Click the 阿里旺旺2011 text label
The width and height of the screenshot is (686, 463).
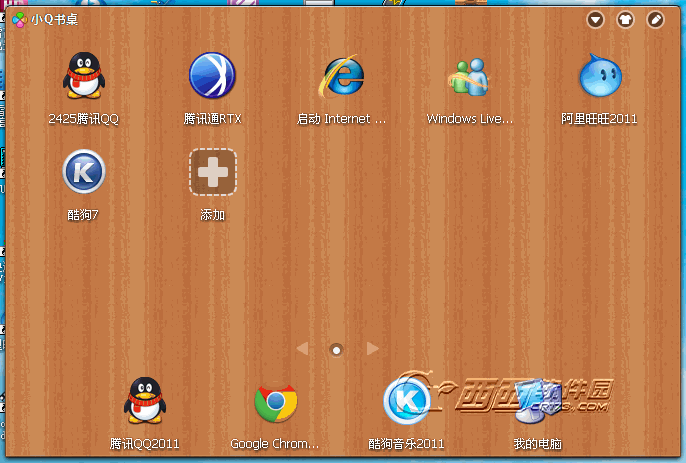[599, 119]
